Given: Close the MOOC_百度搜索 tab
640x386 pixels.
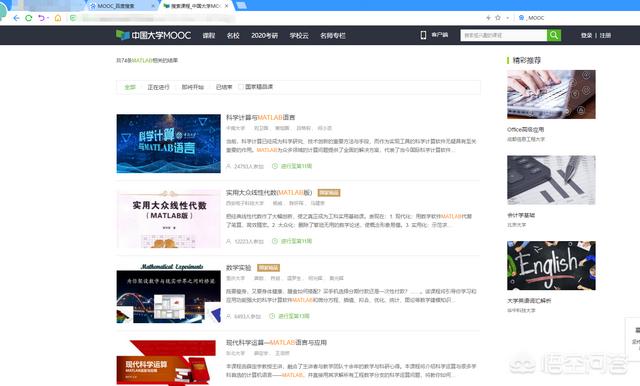Looking at the screenshot, I should [153, 6].
